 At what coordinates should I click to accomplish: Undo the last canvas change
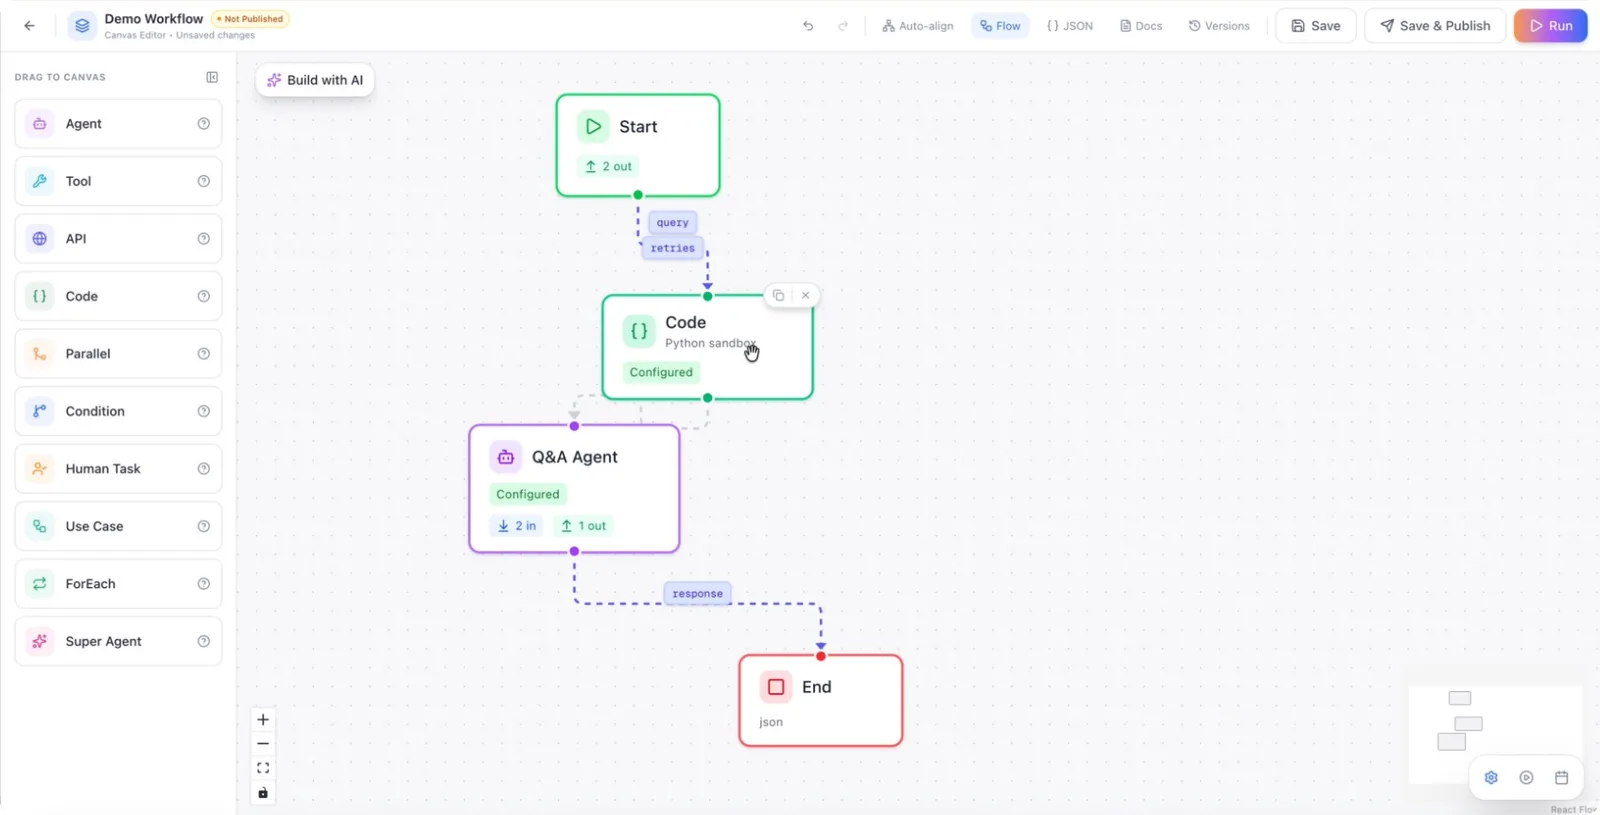(808, 26)
